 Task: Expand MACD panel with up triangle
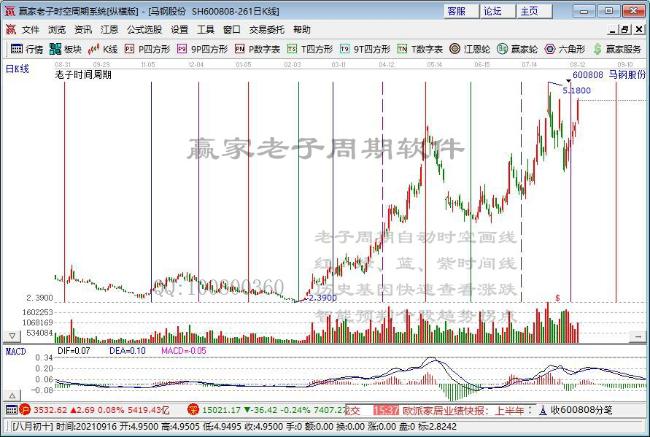[x=12, y=395]
